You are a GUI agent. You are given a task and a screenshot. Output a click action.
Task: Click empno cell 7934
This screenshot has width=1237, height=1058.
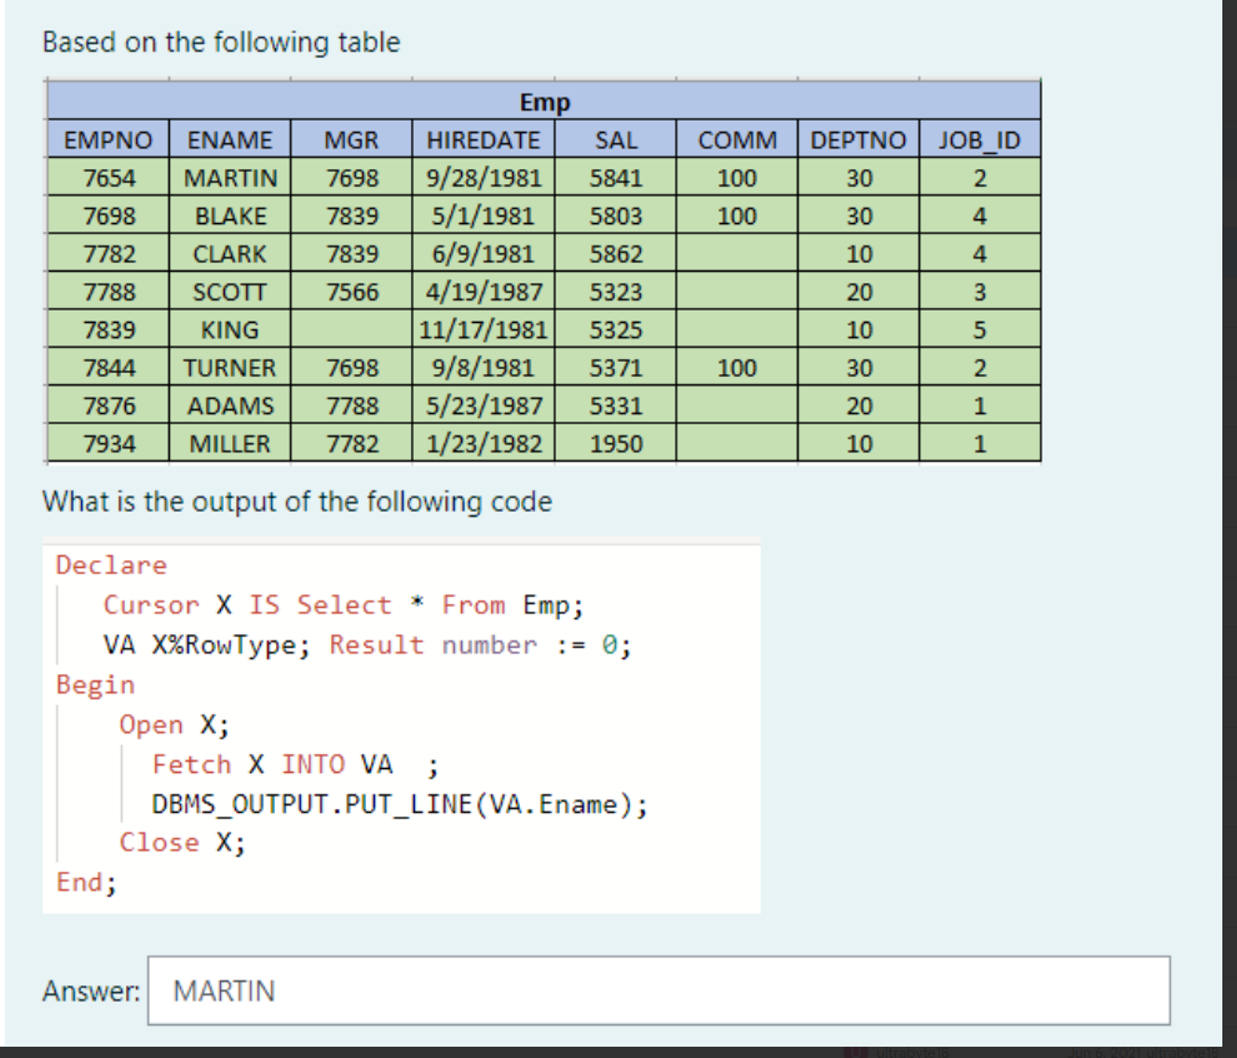pyautogui.click(x=108, y=444)
